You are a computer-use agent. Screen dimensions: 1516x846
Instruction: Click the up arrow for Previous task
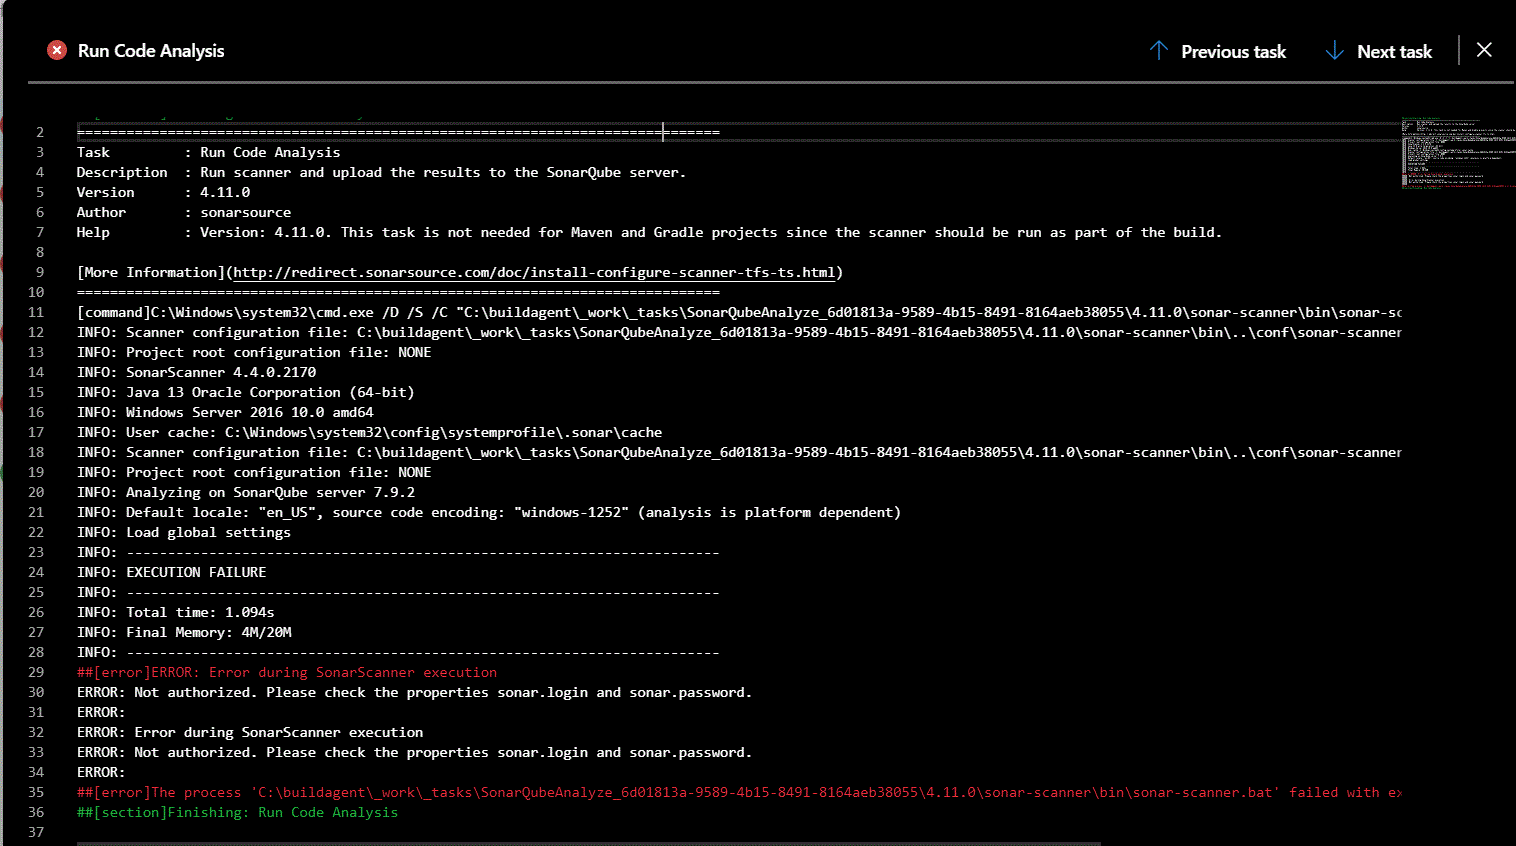click(x=1159, y=51)
